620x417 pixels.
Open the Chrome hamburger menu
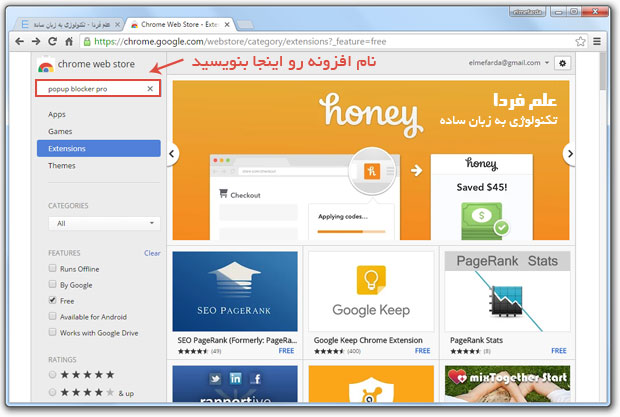click(600, 42)
